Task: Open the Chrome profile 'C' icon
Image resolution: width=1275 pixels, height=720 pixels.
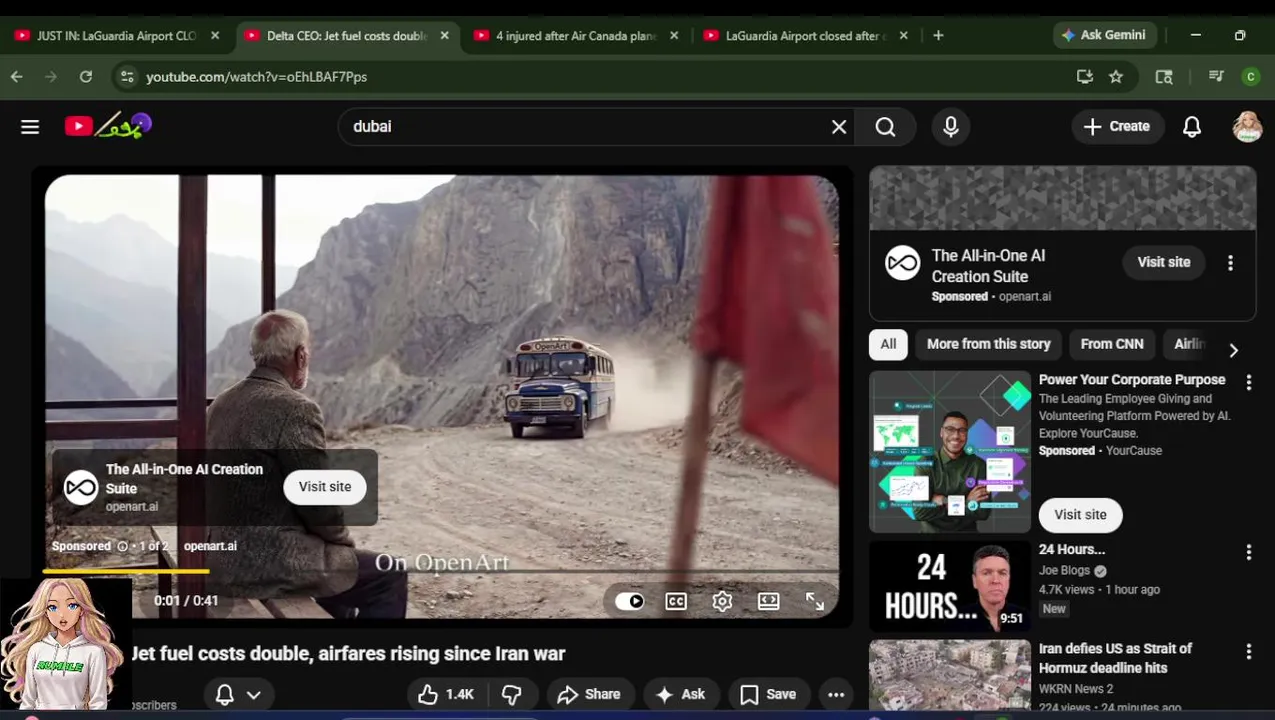Action: coord(1250,76)
